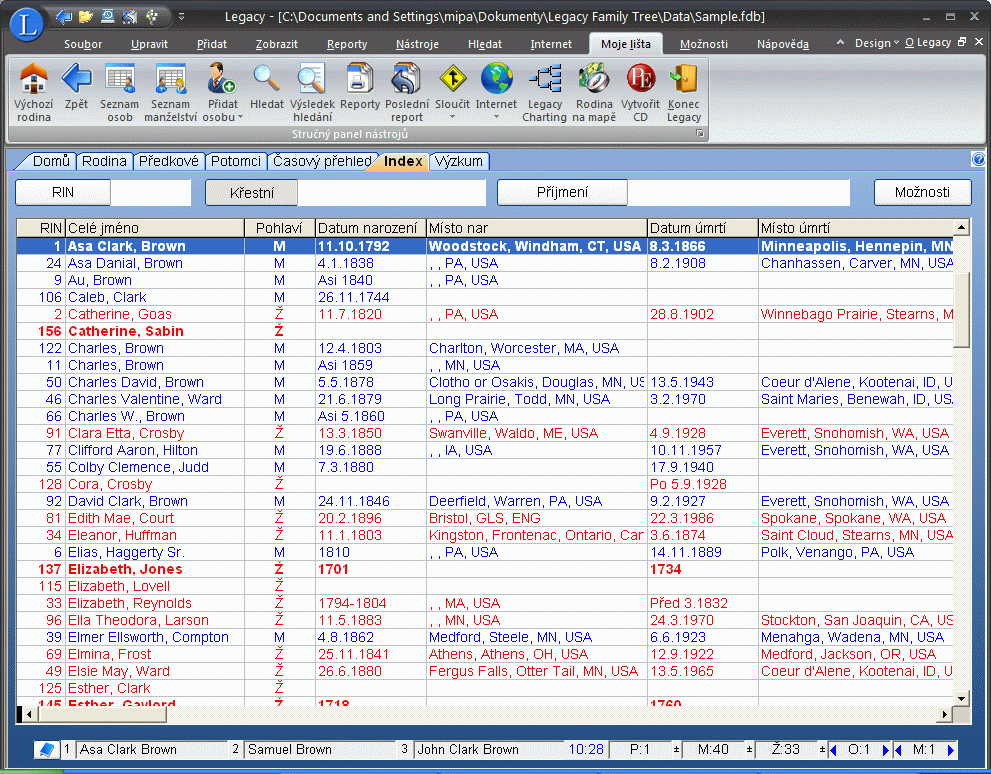The image size is (991, 774).
Task: Click in the Křestní given name field
Action: (x=392, y=193)
